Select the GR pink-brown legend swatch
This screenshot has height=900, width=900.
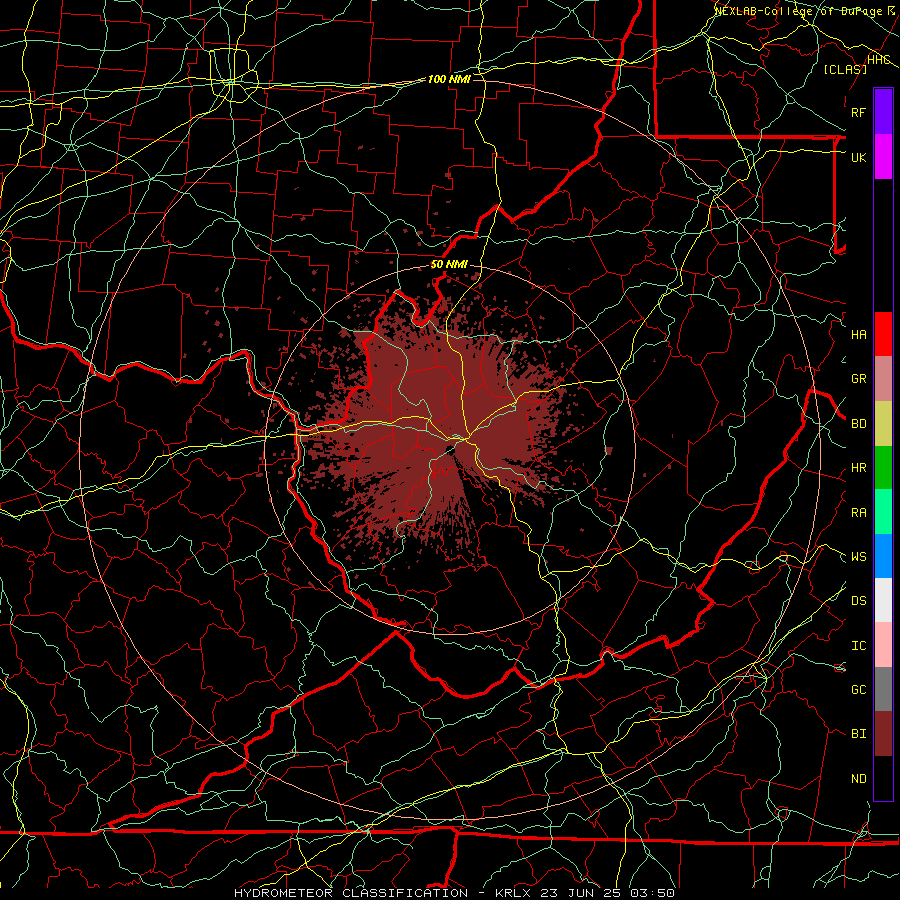(883, 378)
